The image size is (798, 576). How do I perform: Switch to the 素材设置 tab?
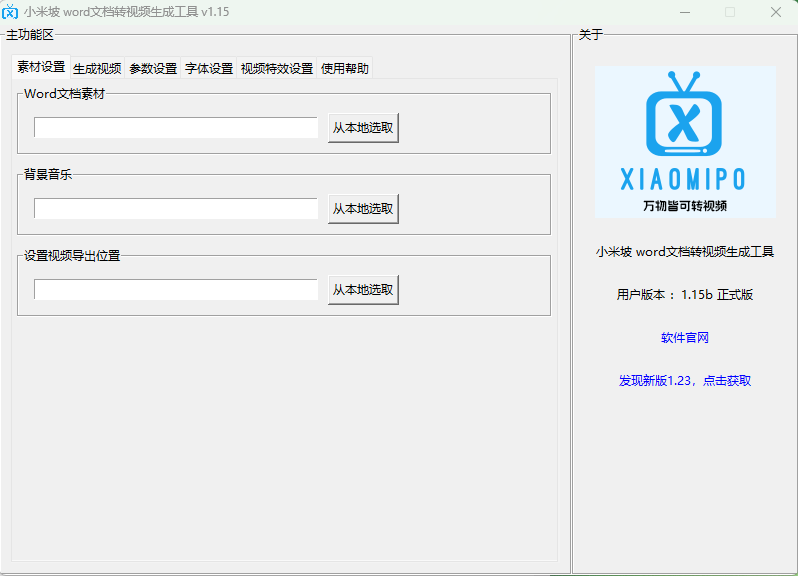point(41,68)
